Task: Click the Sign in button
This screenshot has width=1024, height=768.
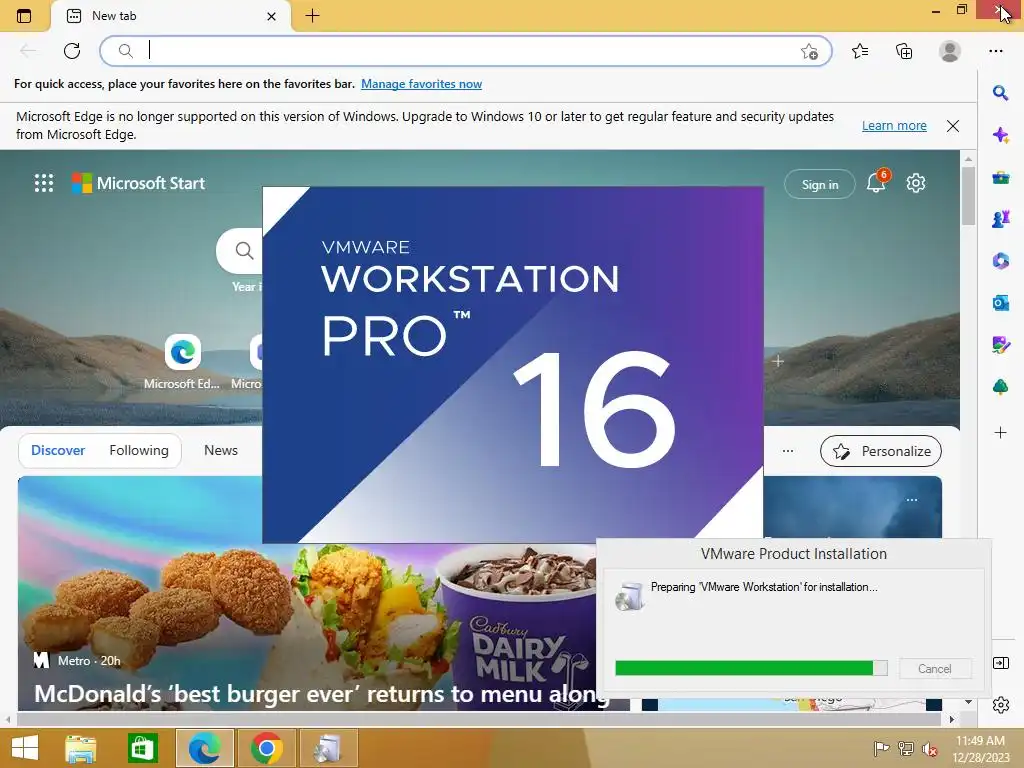Action: pyautogui.click(x=820, y=185)
